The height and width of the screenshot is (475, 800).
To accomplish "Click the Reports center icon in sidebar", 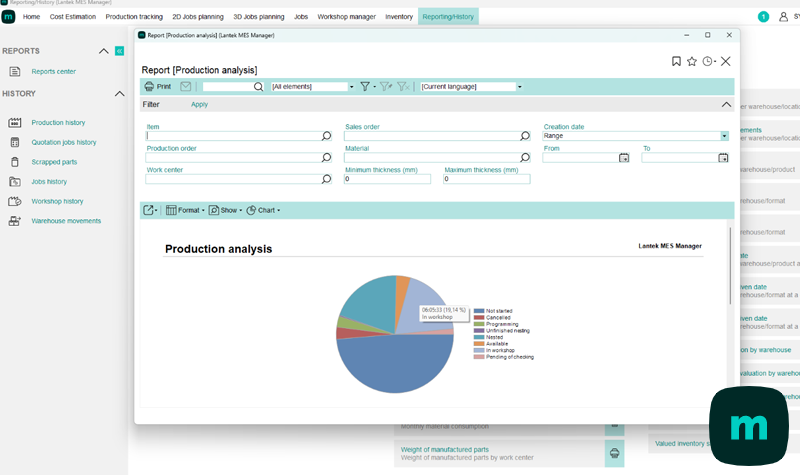I will [15, 71].
